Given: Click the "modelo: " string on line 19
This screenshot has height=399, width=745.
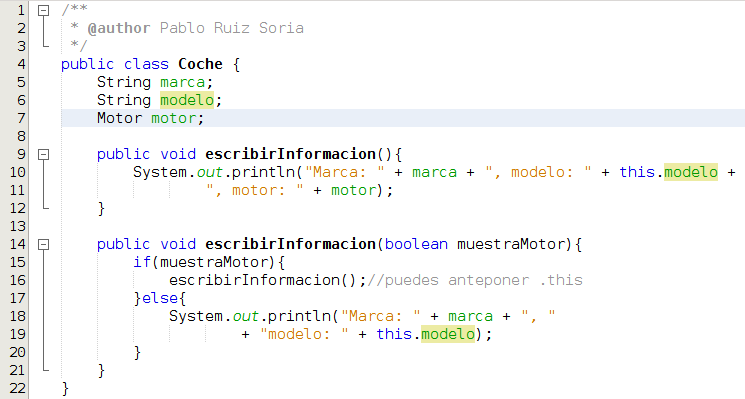Looking at the screenshot, I should coord(304,334).
